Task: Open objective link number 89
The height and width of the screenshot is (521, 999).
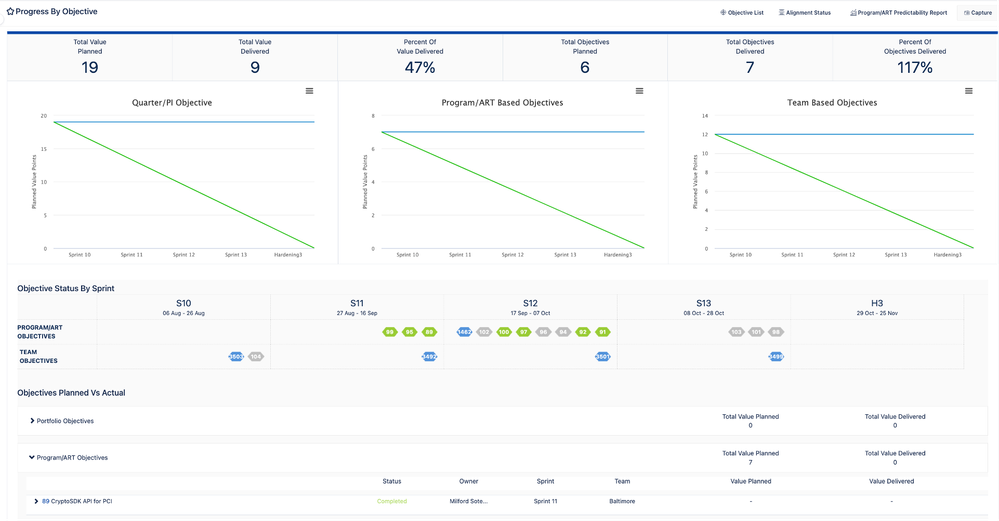Action: (x=45, y=501)
